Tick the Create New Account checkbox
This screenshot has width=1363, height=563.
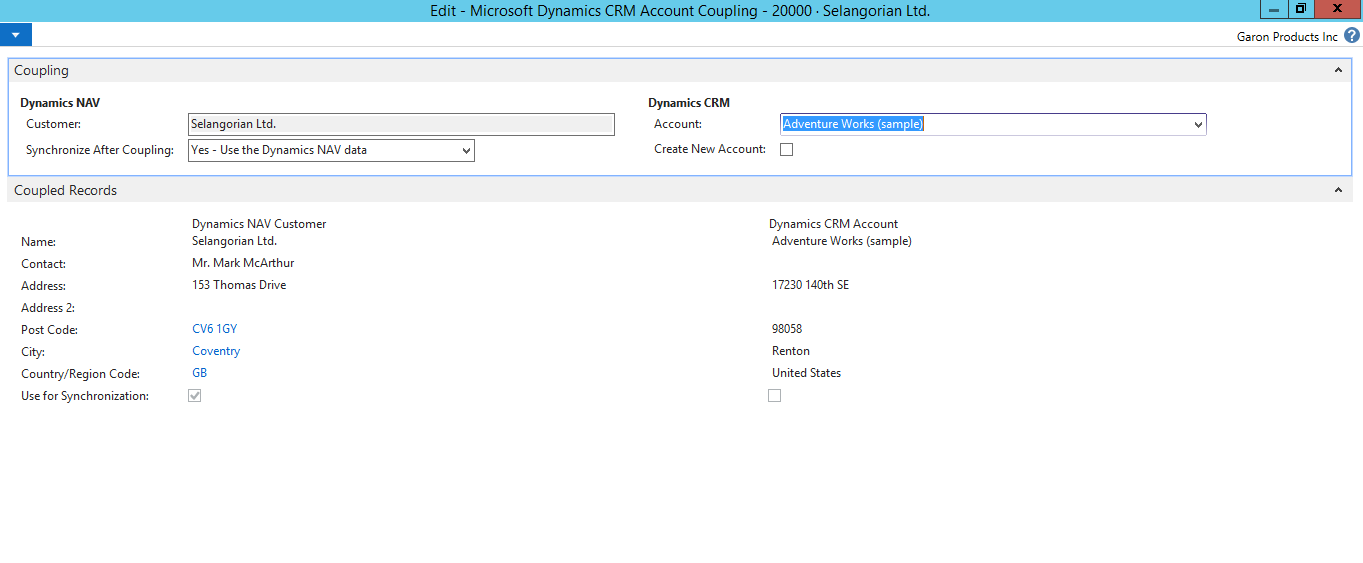click(x=786, y=150)
